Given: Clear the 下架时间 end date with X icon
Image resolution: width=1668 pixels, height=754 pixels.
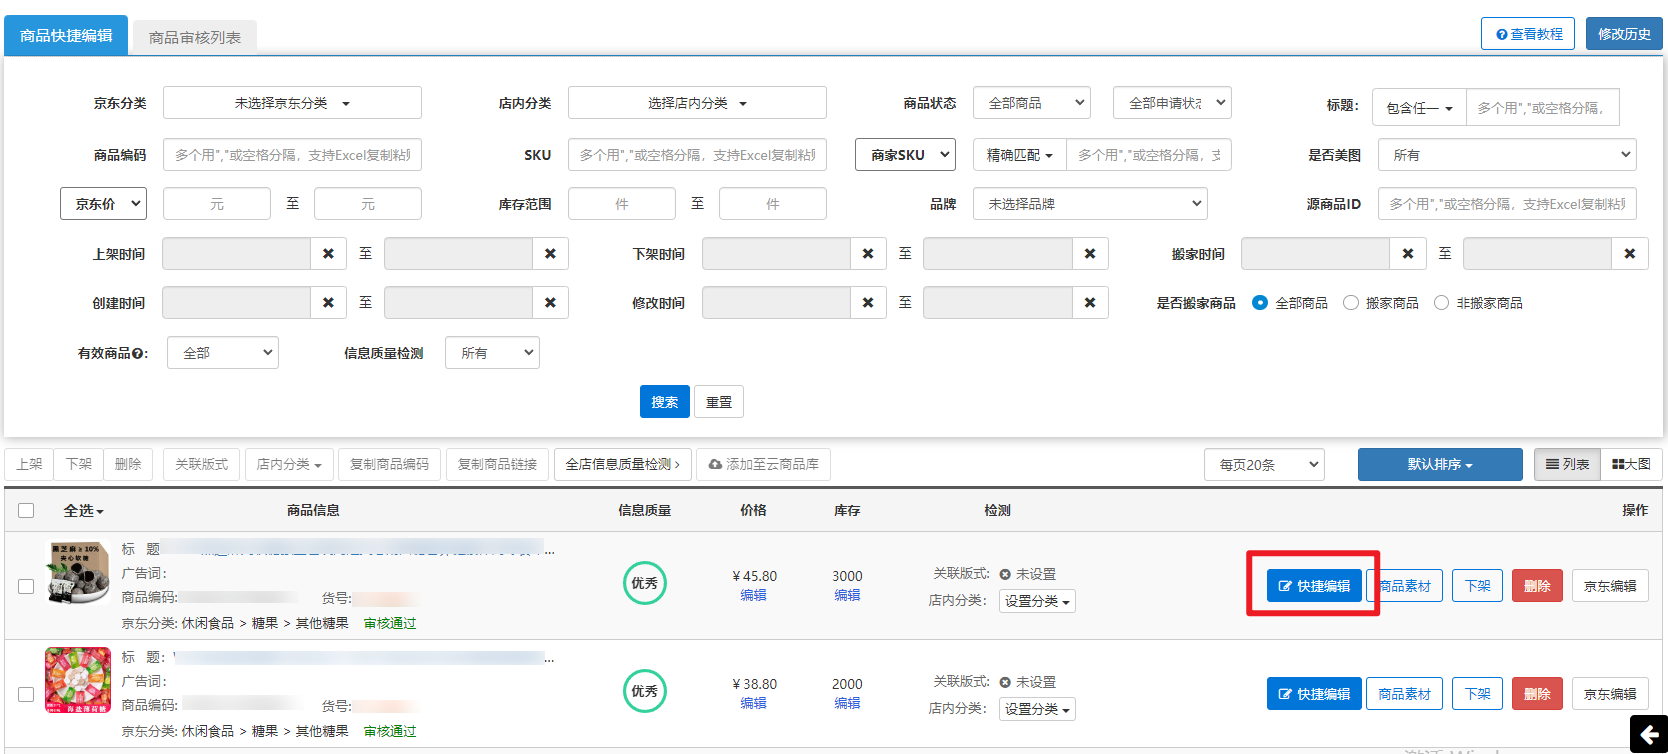Looking at the screenshot, I should tap(1090, 254).
